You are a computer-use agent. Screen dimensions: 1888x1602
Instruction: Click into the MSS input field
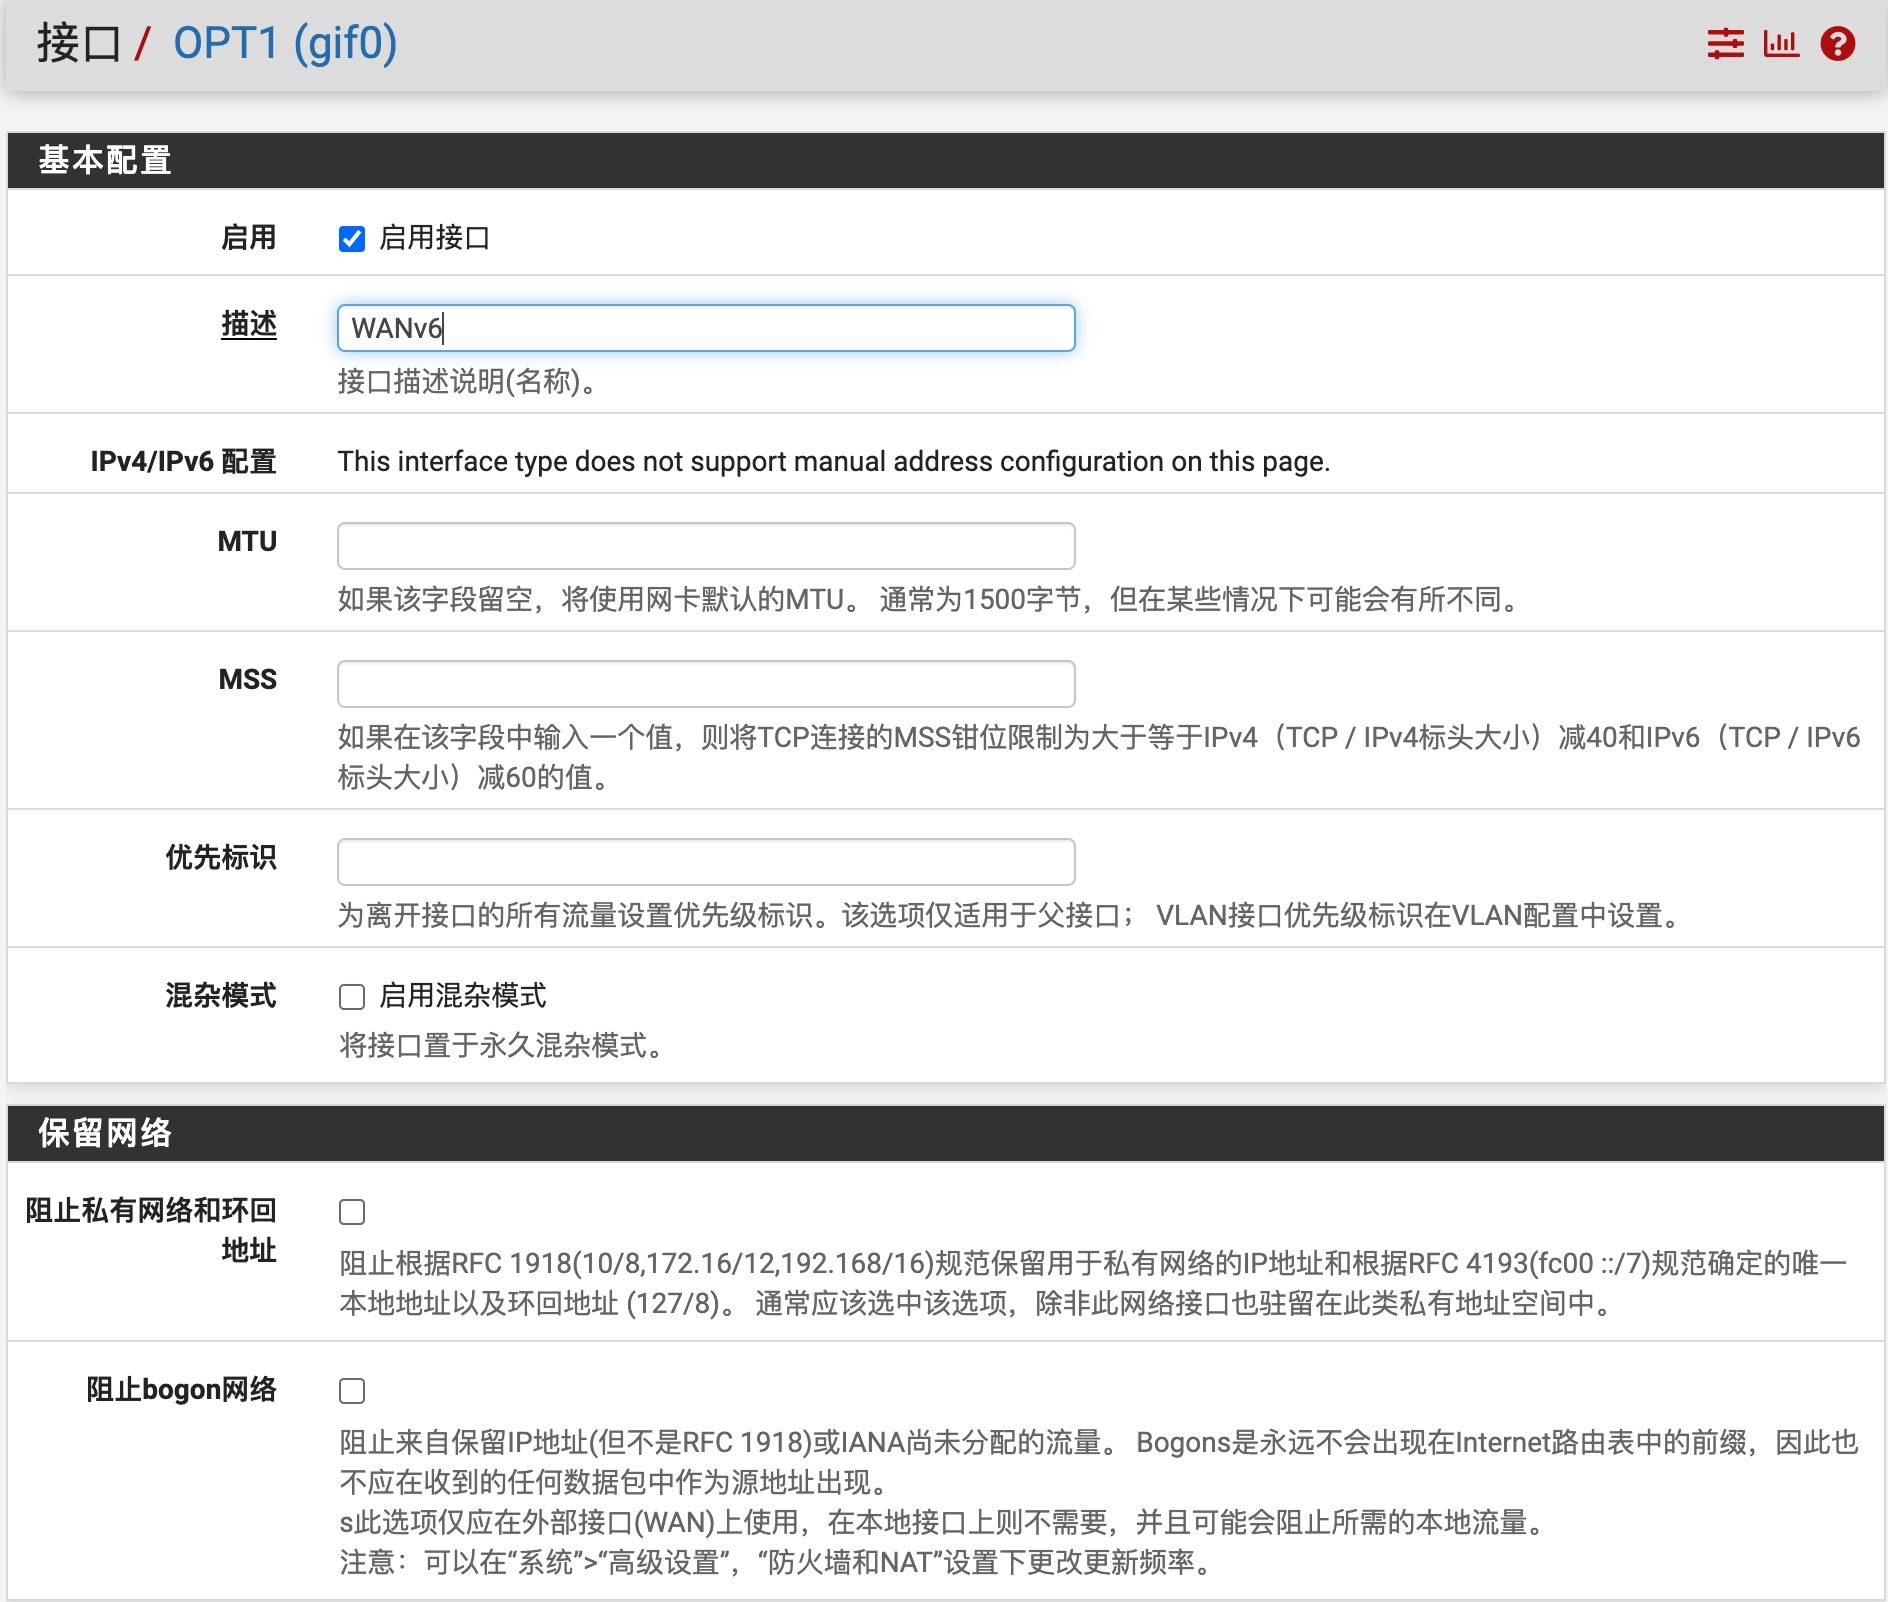pyautogui.click(x=706, y=684)
